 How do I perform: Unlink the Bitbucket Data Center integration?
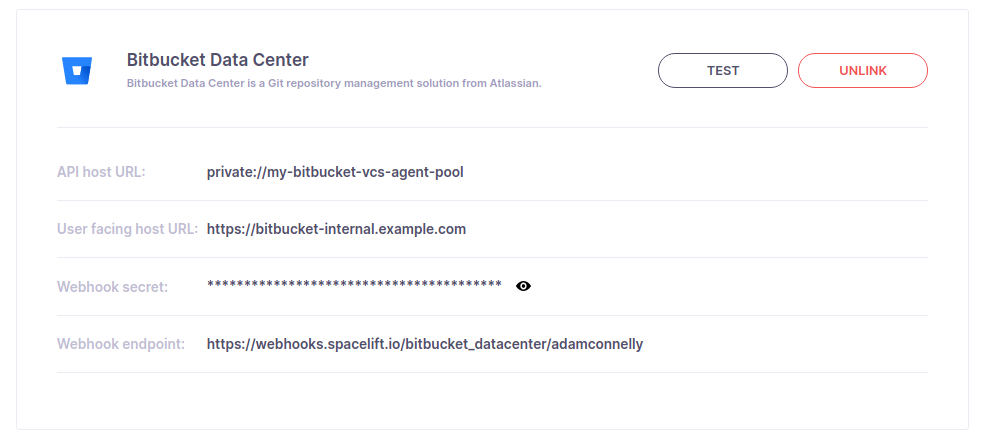pos(862,71)
